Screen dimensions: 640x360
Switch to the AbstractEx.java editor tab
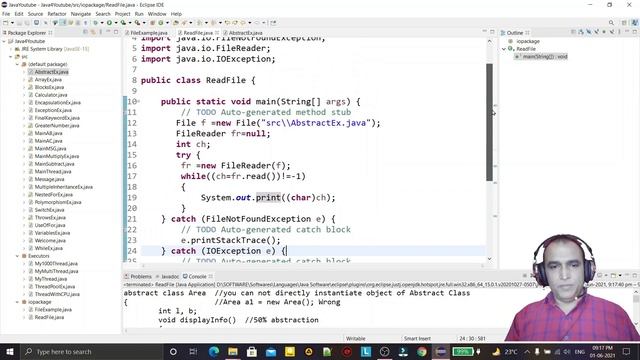(x=245, y=33)
